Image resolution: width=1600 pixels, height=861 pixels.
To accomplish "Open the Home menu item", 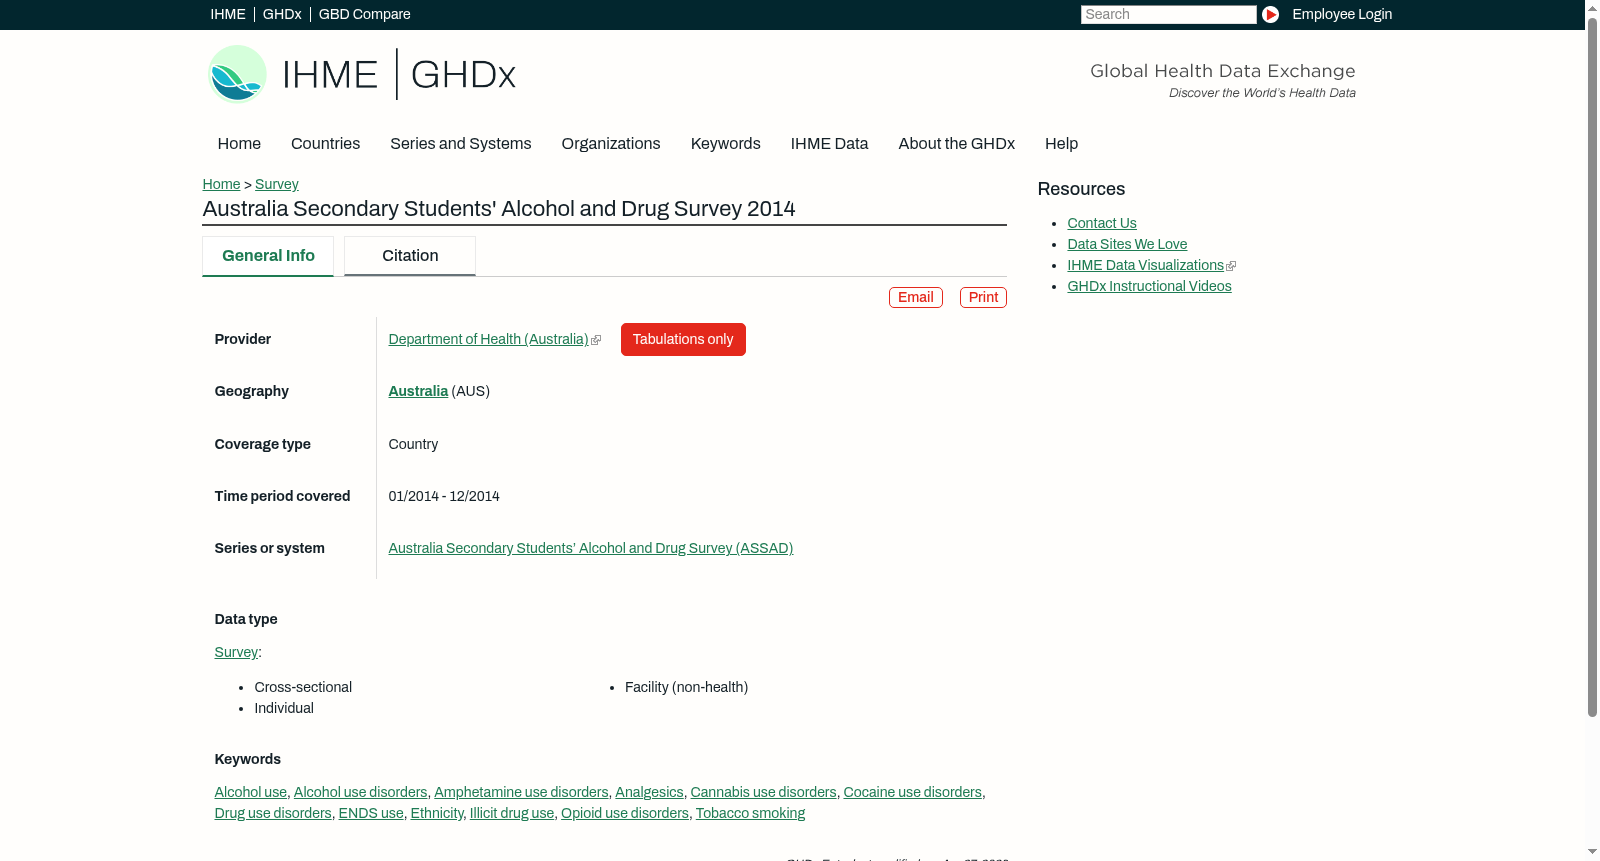I will click(x=239, y=143).
